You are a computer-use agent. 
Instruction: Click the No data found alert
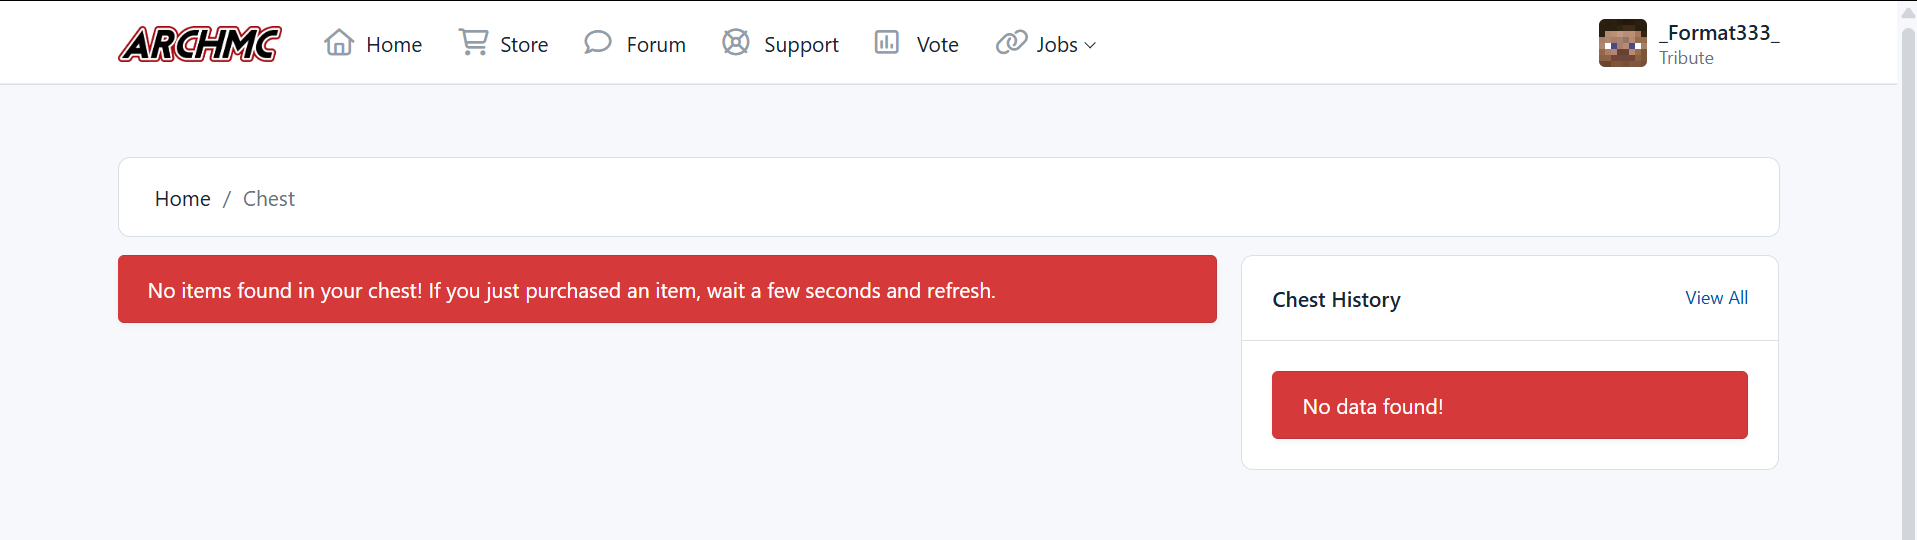point(1509,405)
